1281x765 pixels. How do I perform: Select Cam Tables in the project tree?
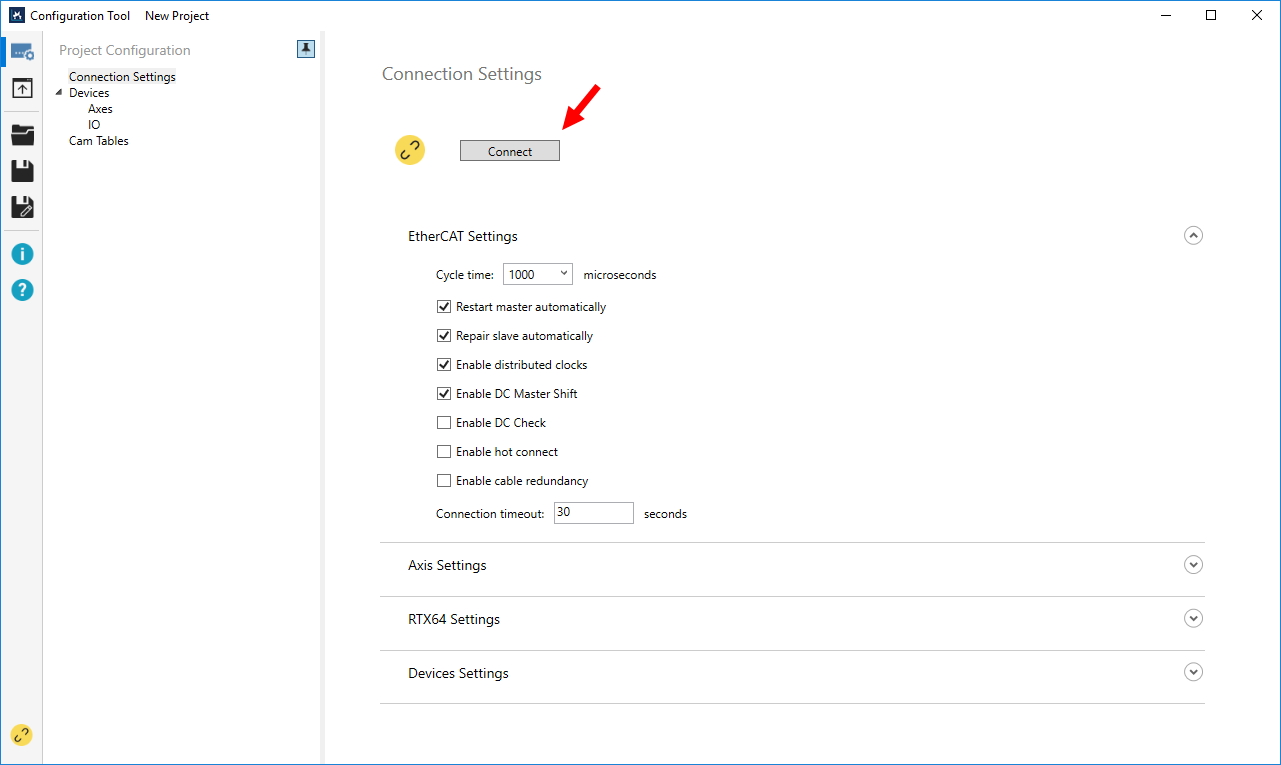point(98,141)
